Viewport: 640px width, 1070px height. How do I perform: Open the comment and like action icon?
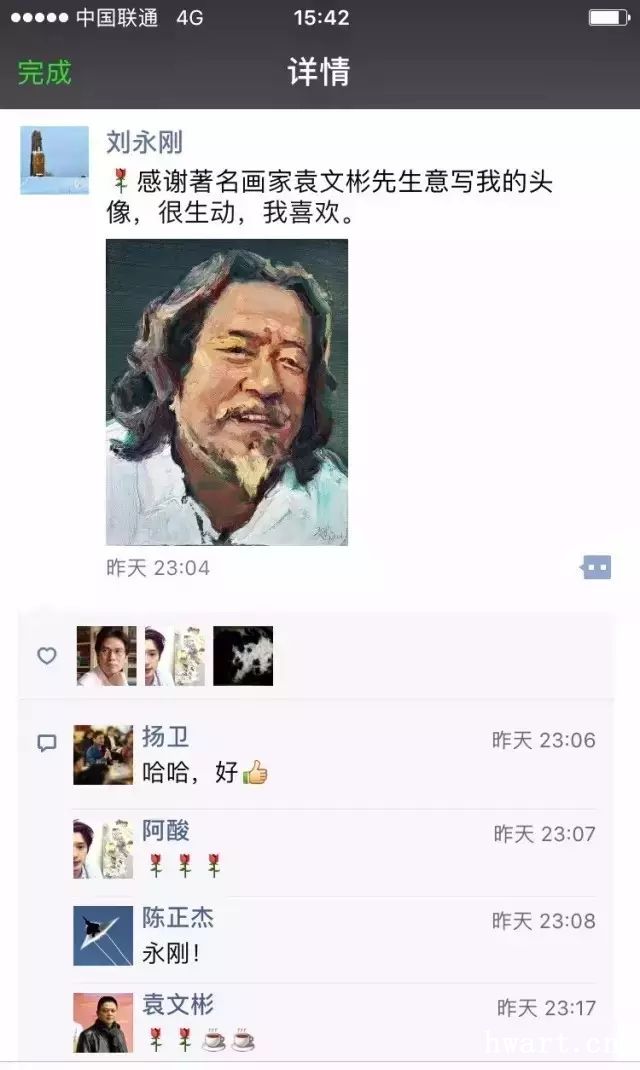pos(596,567)
